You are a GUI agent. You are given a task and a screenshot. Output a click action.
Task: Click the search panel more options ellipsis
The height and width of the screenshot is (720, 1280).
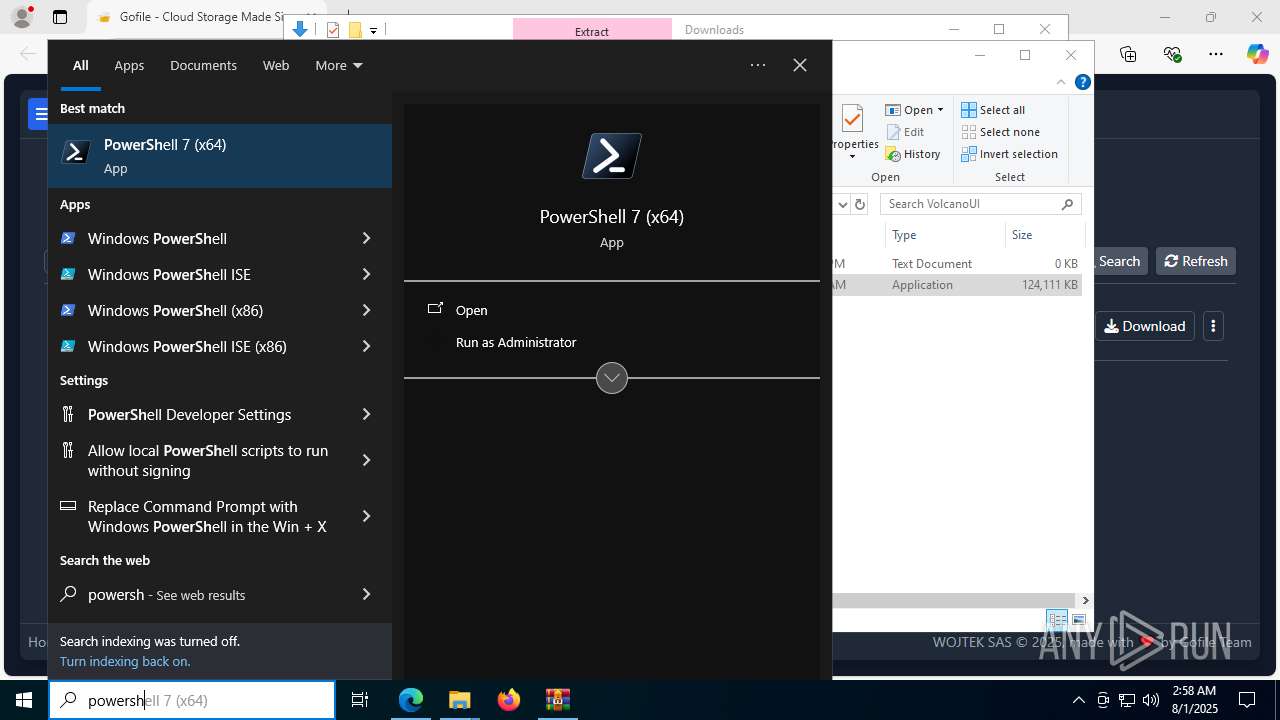click(x=758, y=65)
